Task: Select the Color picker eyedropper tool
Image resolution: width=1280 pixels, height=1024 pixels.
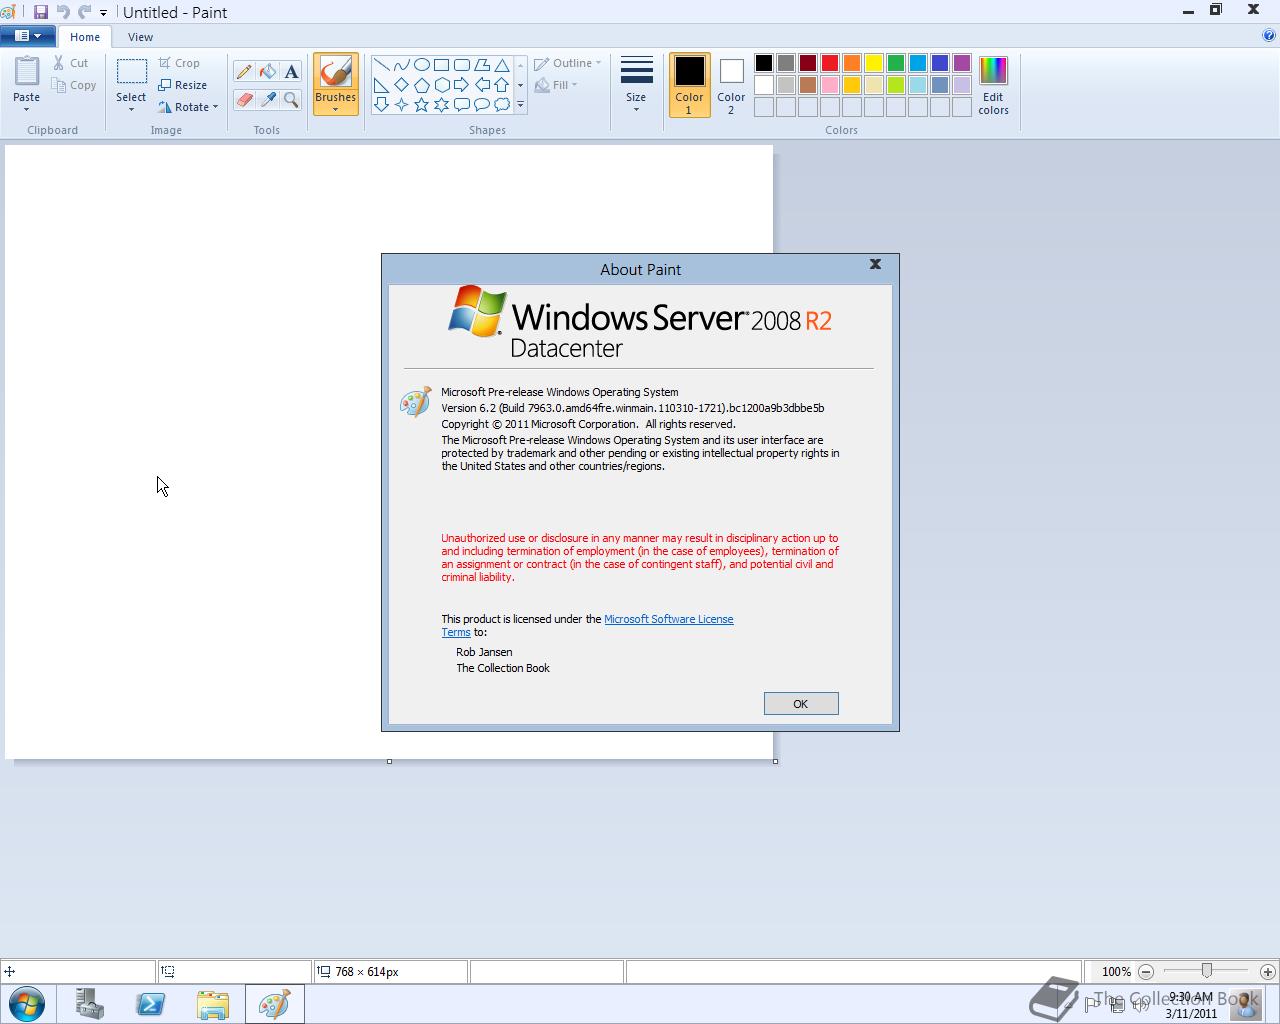Action: coord(268,100)
